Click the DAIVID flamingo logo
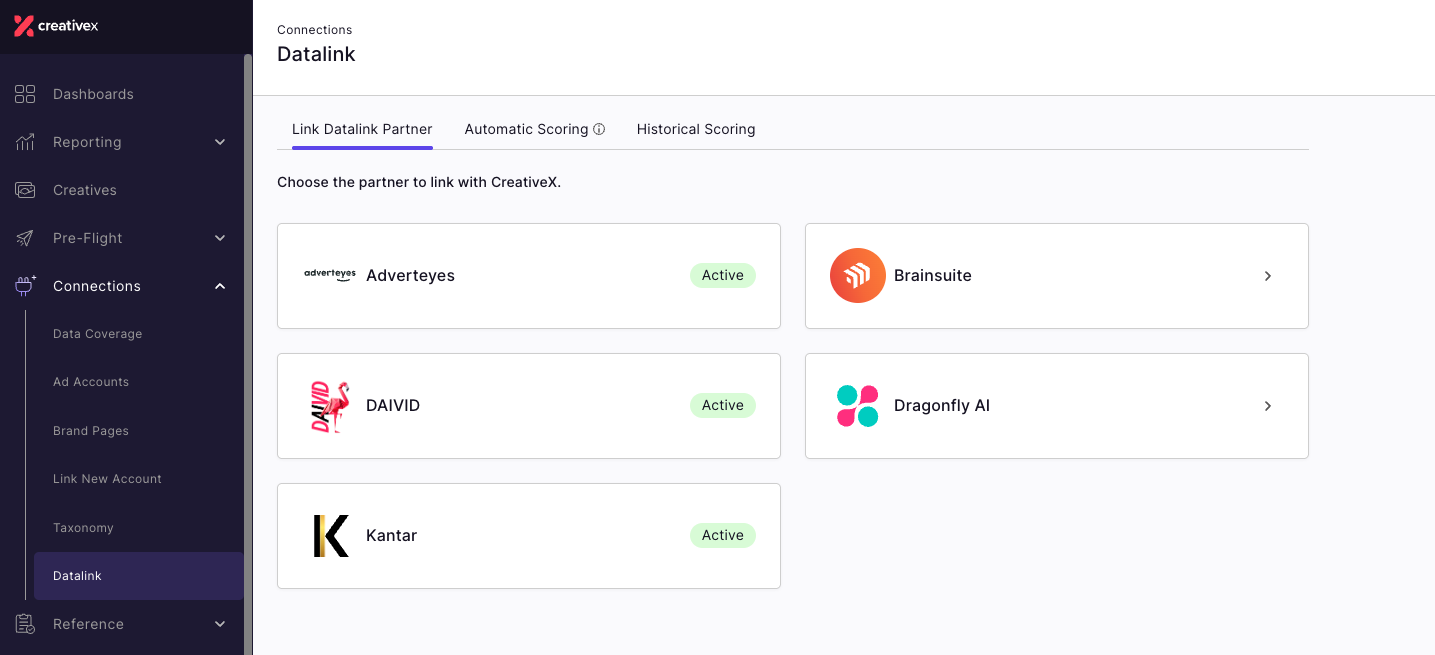This screenshot has height=655, width=1435. (329, 406)
